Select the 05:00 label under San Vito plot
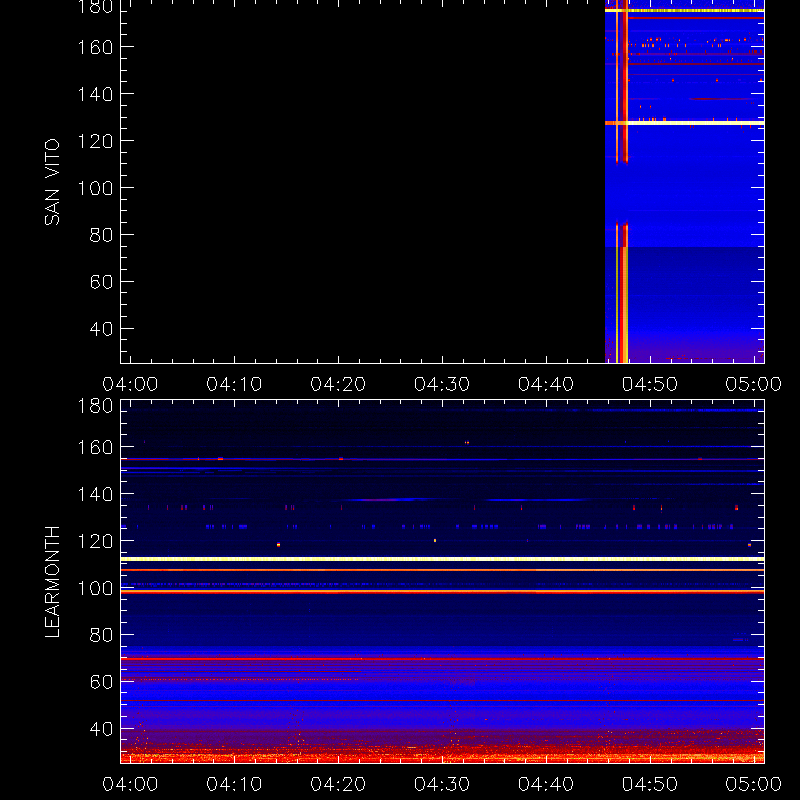Screen dimensions: 800x800 point(754,384)
